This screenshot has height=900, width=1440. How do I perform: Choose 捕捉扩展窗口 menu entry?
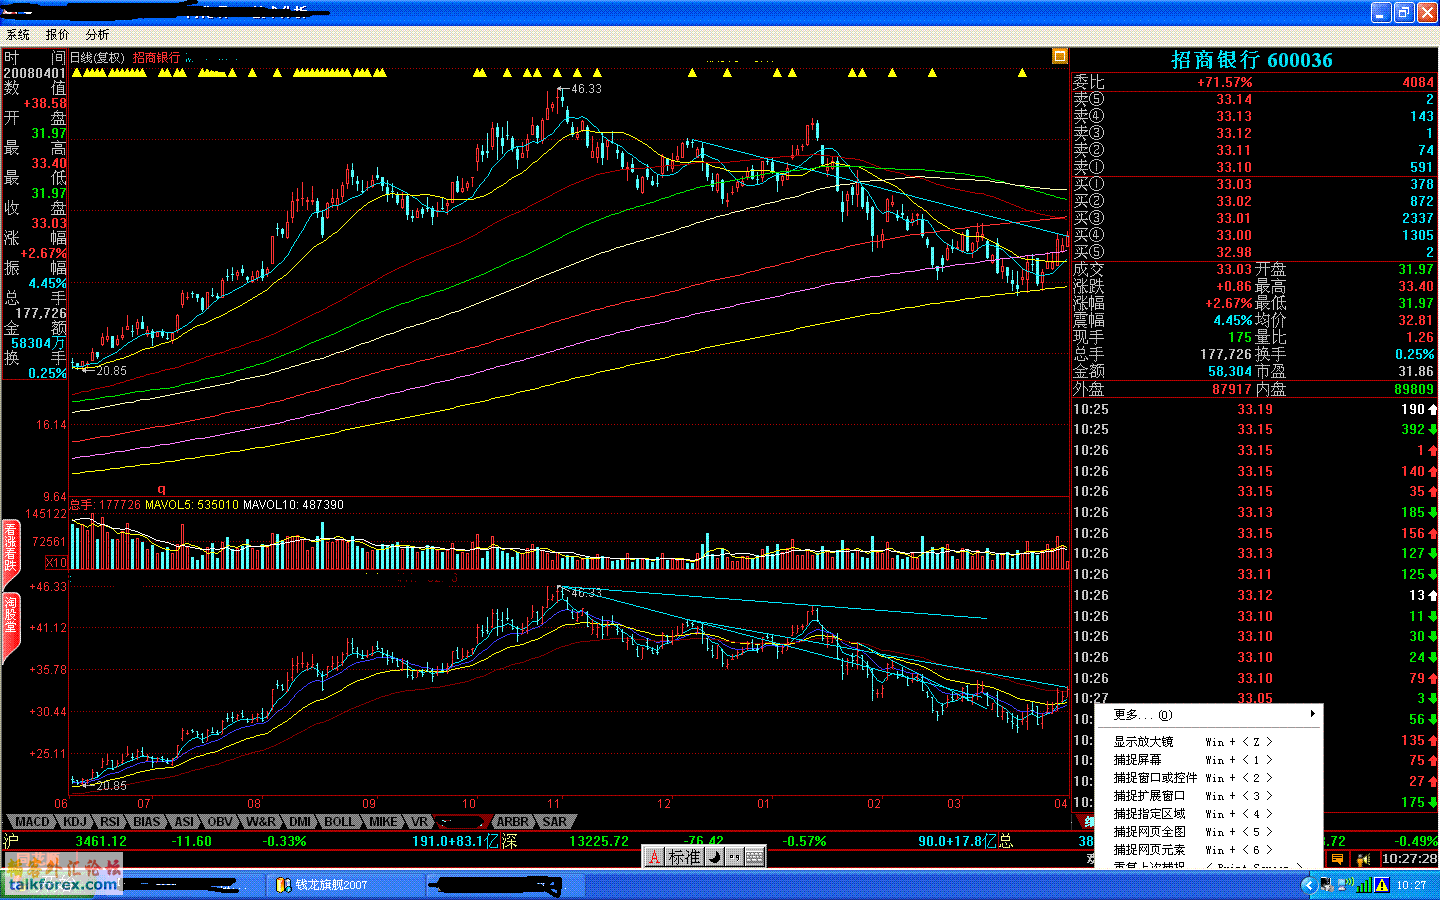(1210, 796)
